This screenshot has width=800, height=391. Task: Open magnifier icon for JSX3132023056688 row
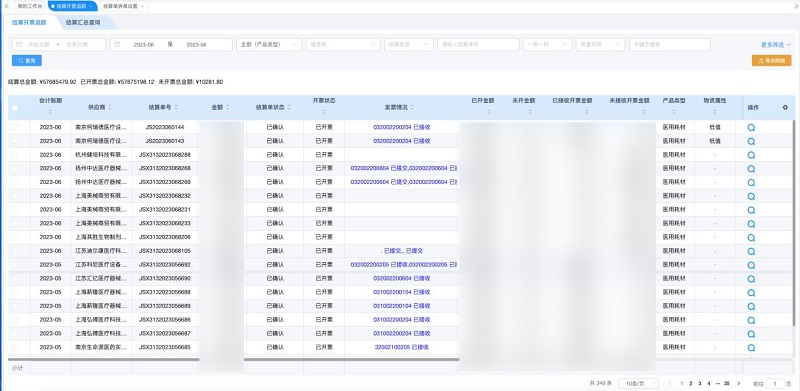point(751,293)
